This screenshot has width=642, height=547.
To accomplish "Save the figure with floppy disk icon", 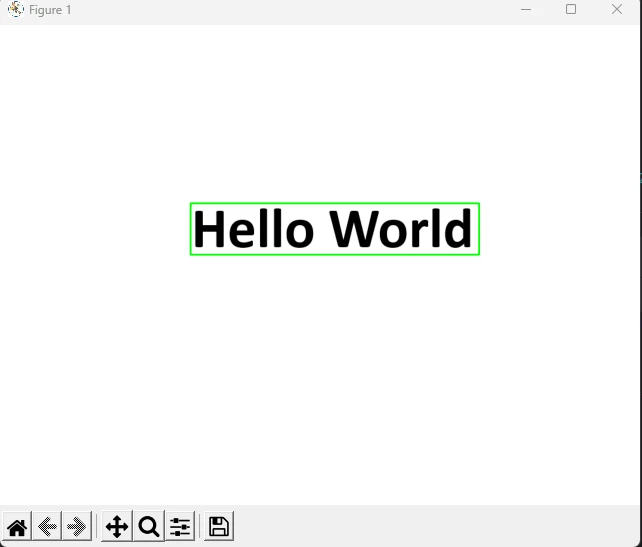I will [x=218, y=527].
